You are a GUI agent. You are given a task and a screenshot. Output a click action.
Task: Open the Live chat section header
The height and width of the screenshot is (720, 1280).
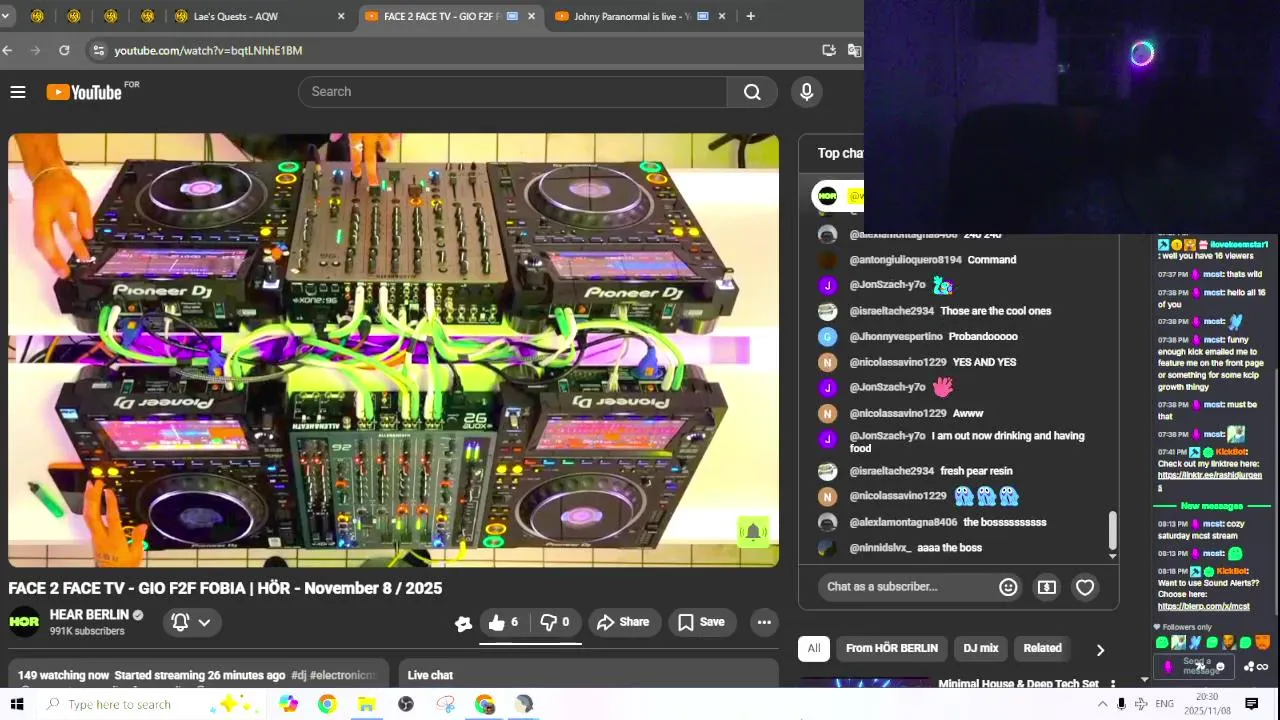(x=430, y=676)
